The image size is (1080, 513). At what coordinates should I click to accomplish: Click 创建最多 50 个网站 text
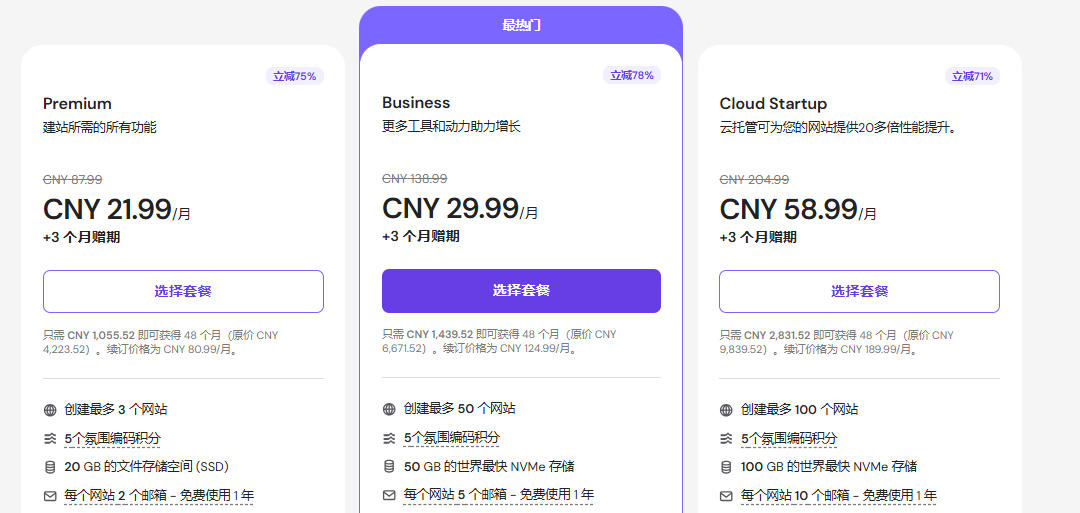click(459, 408)
